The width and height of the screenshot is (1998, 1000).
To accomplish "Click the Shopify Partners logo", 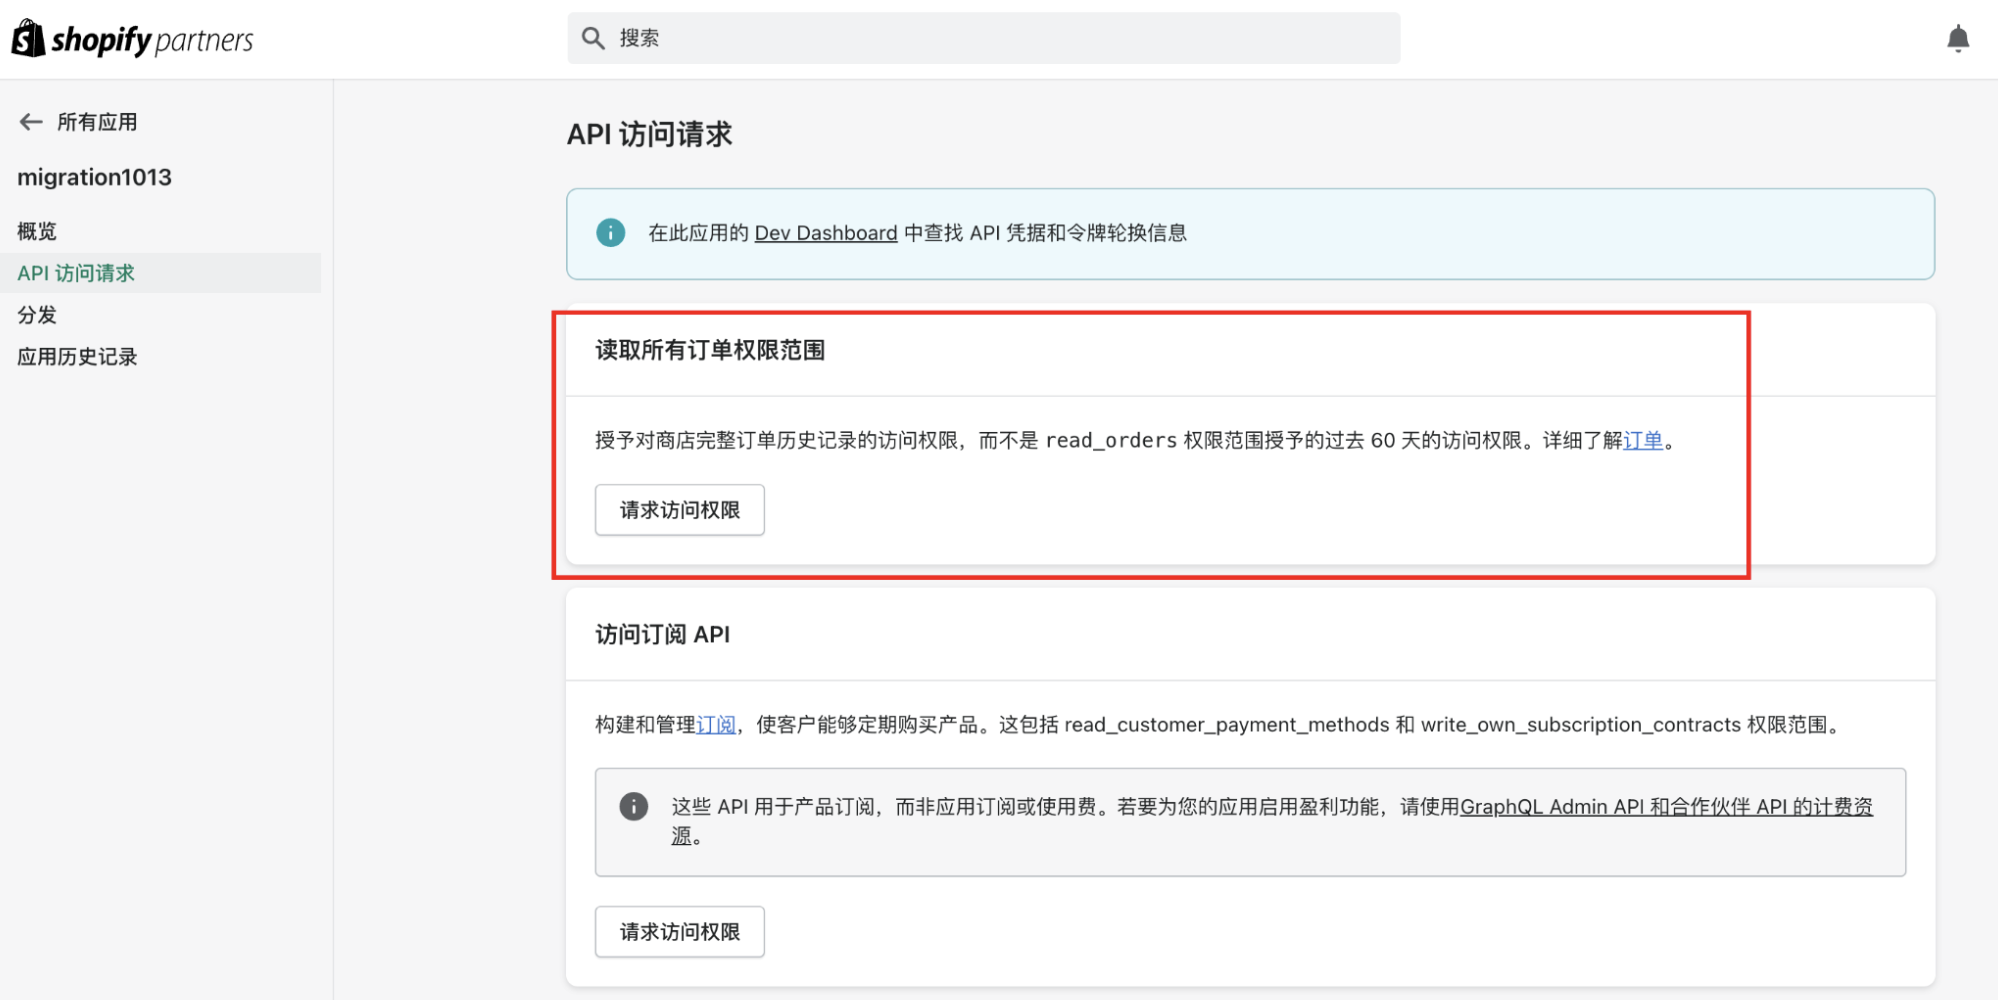I will coord(132,39).
